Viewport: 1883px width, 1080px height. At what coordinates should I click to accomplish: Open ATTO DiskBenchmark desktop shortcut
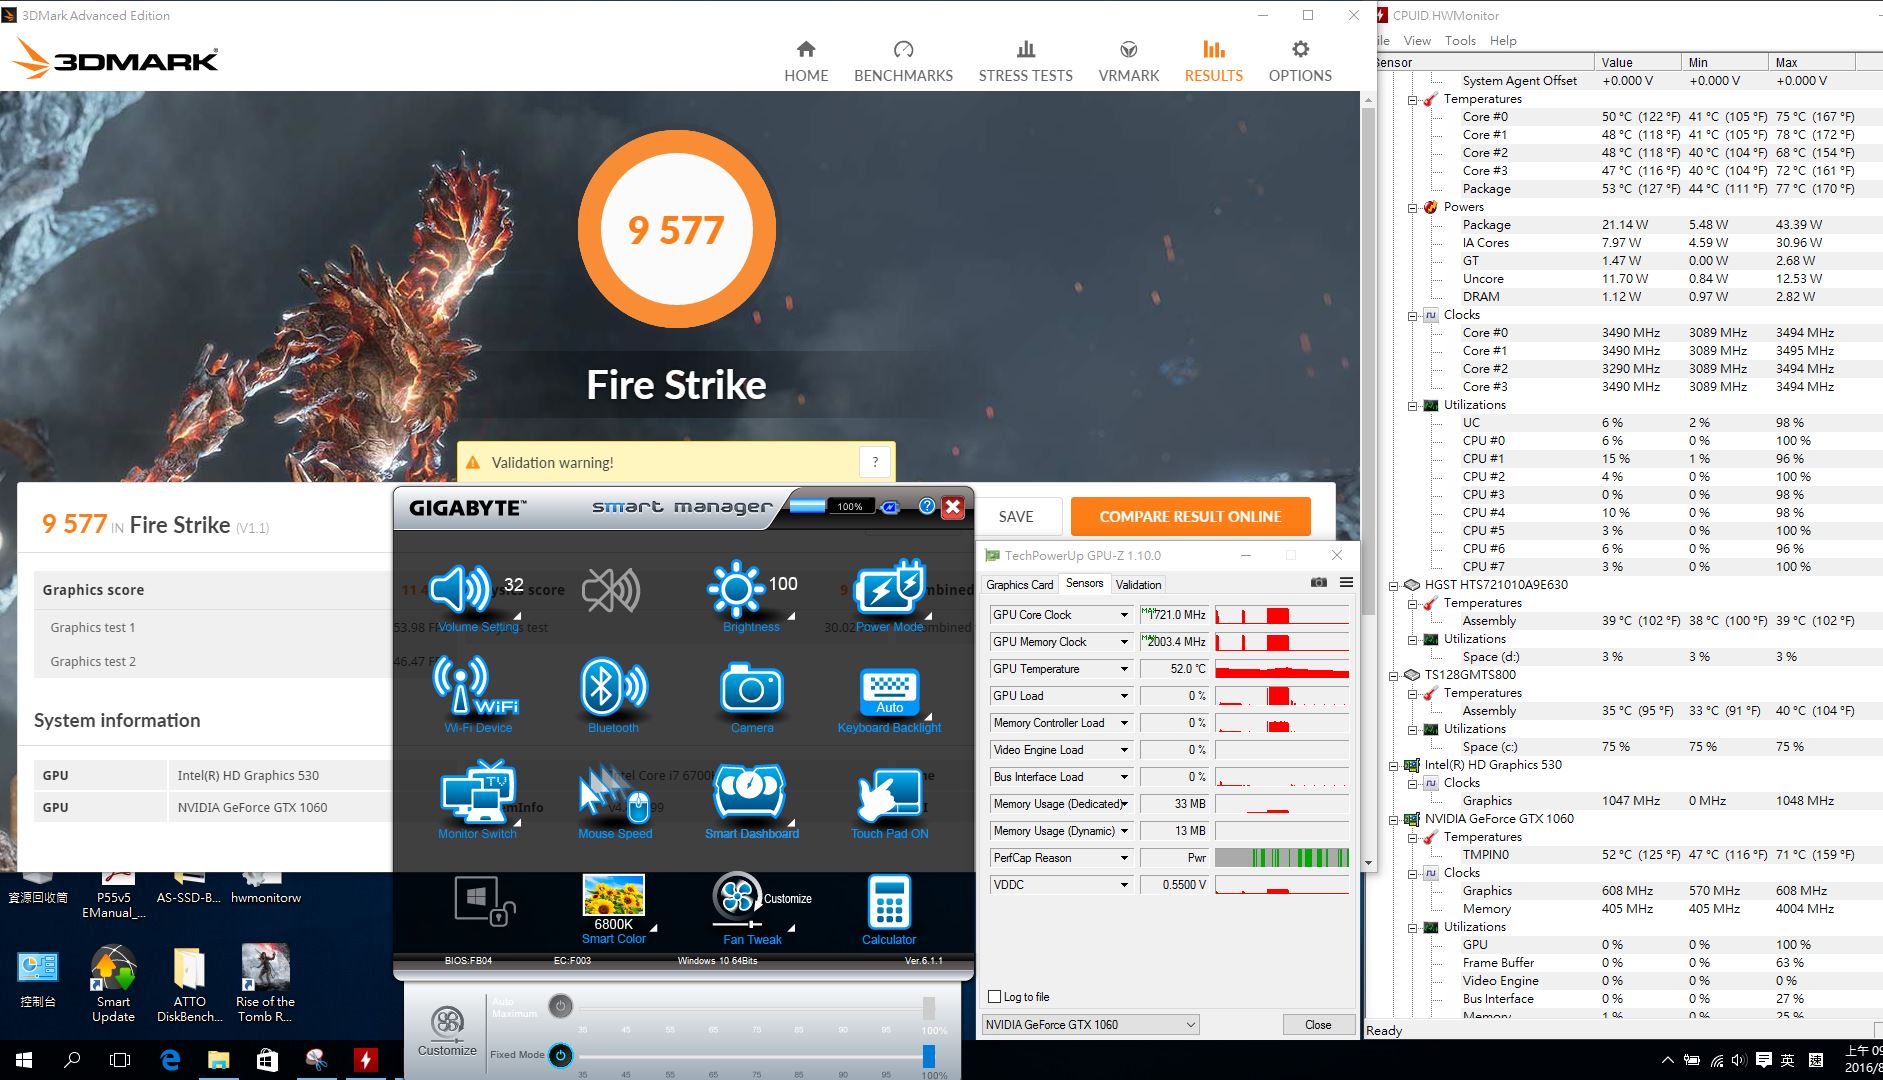[x=189, y=984]
